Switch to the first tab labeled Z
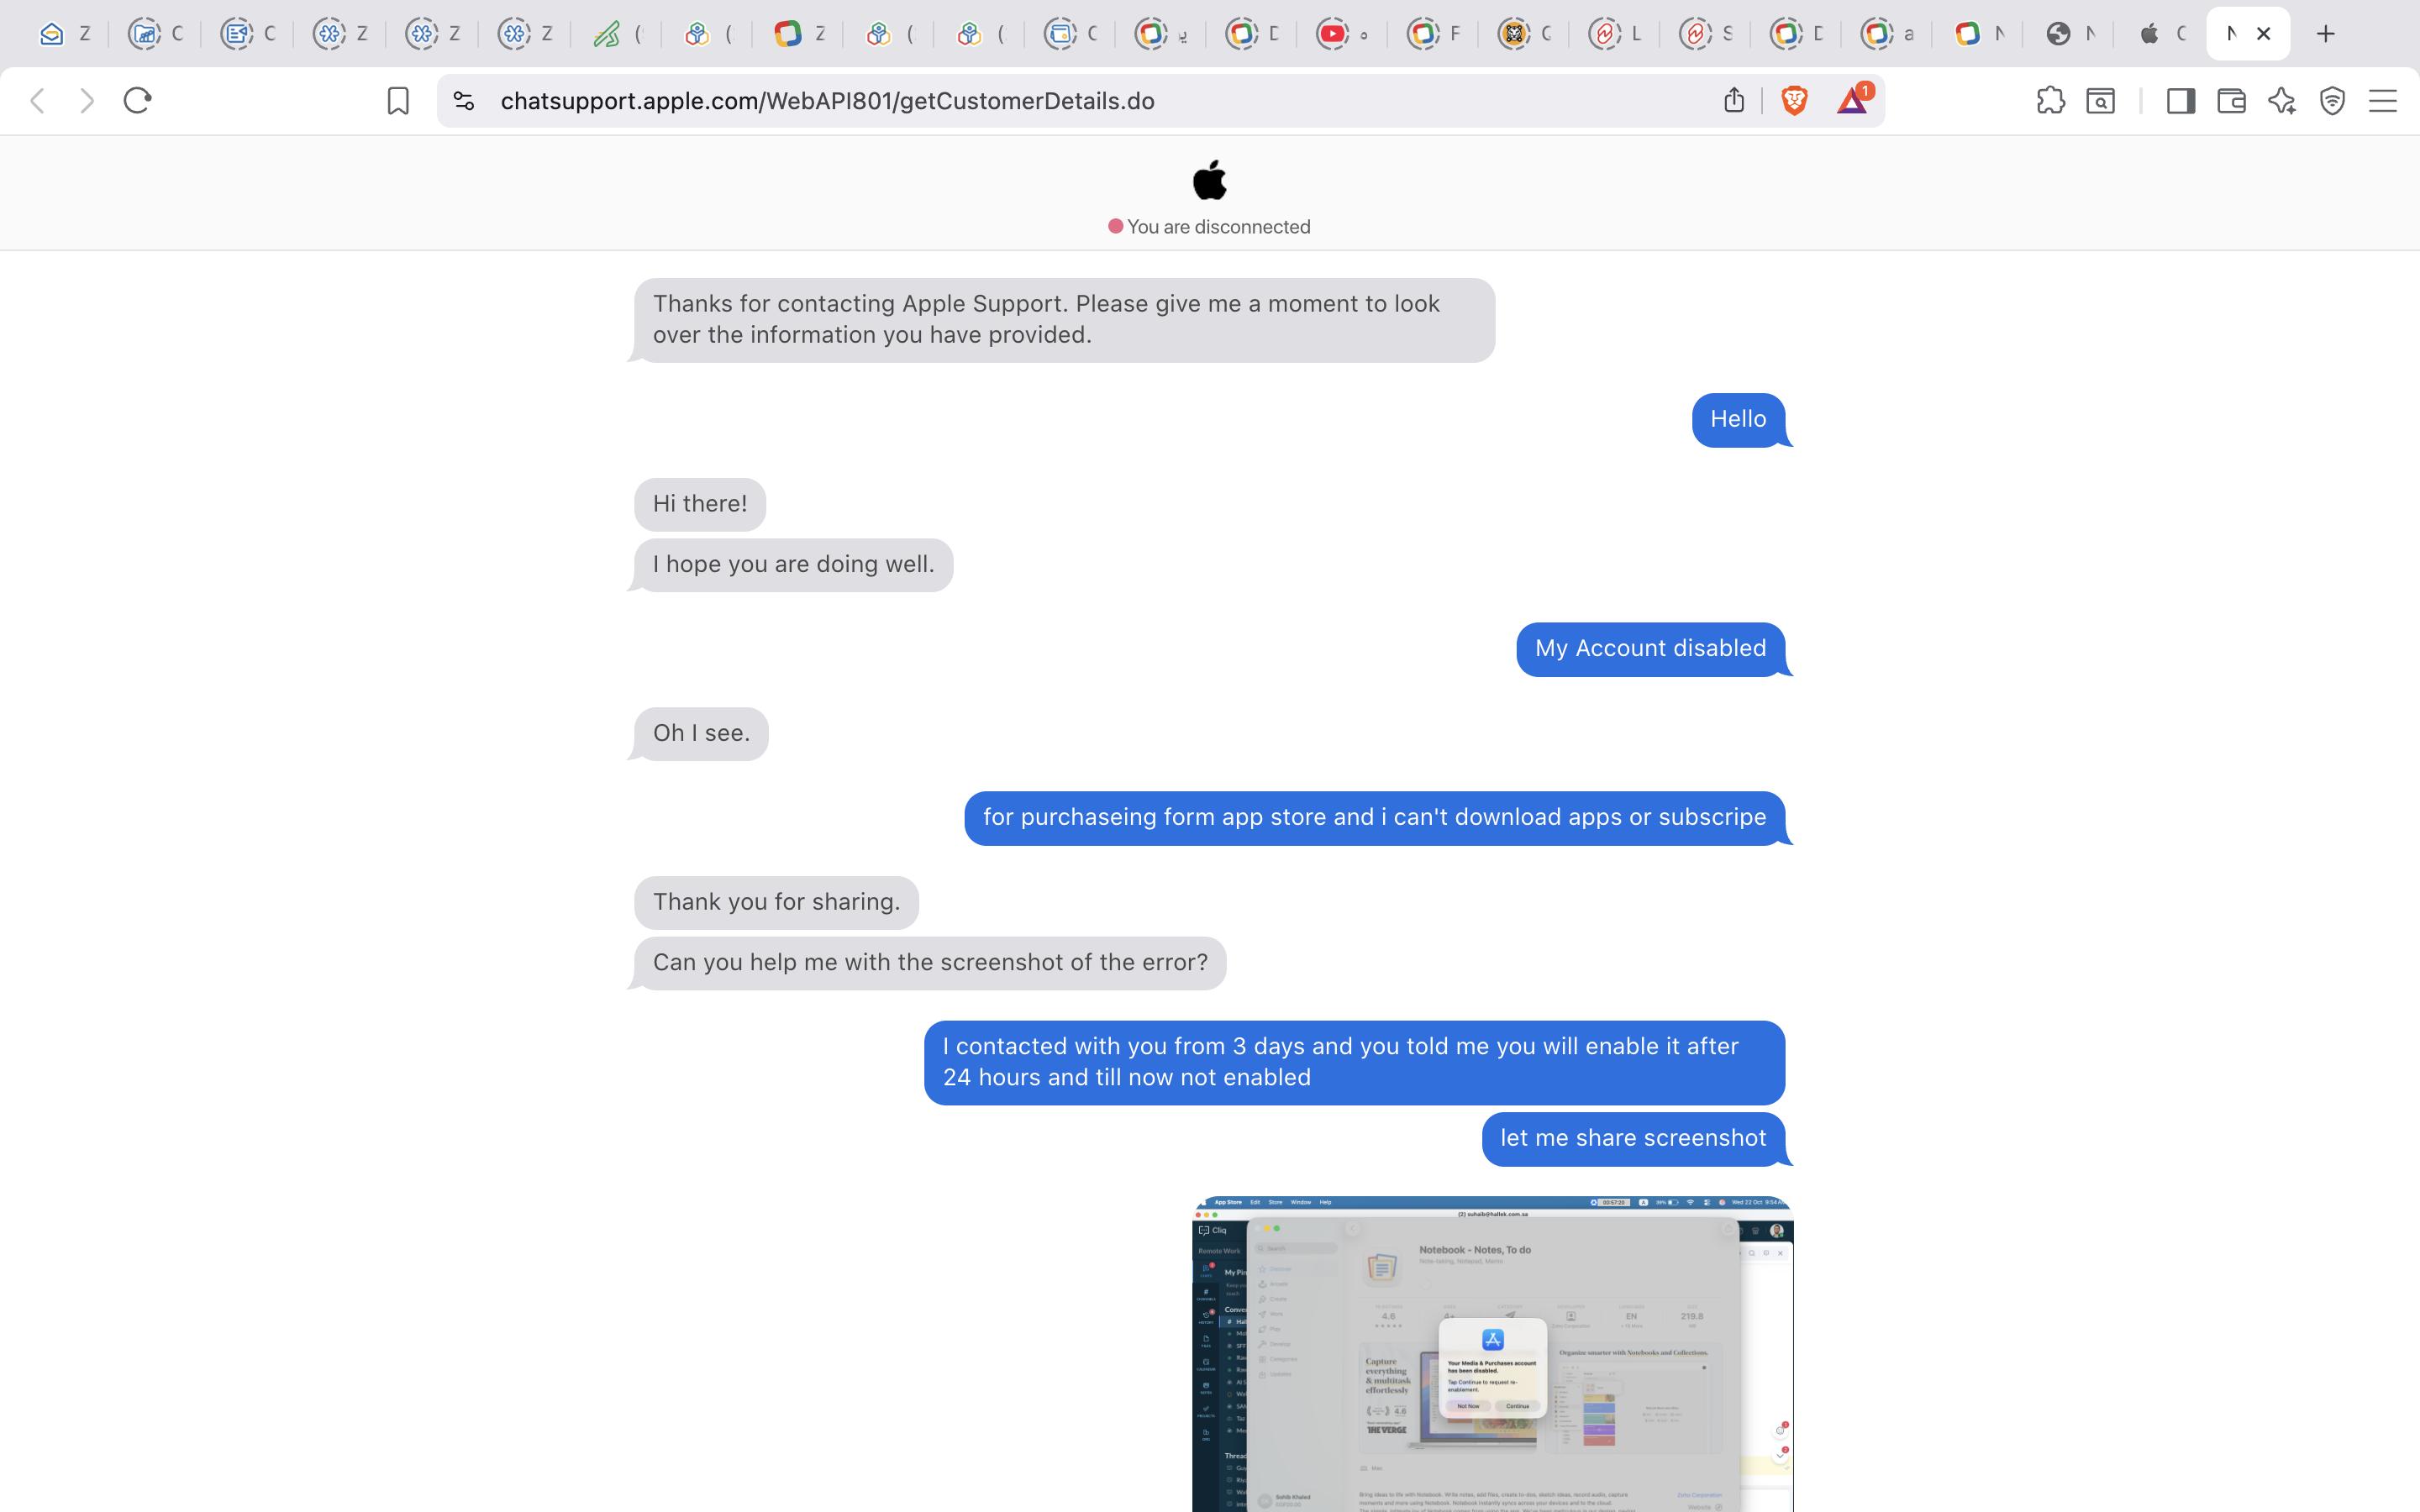 coord(65,34)
